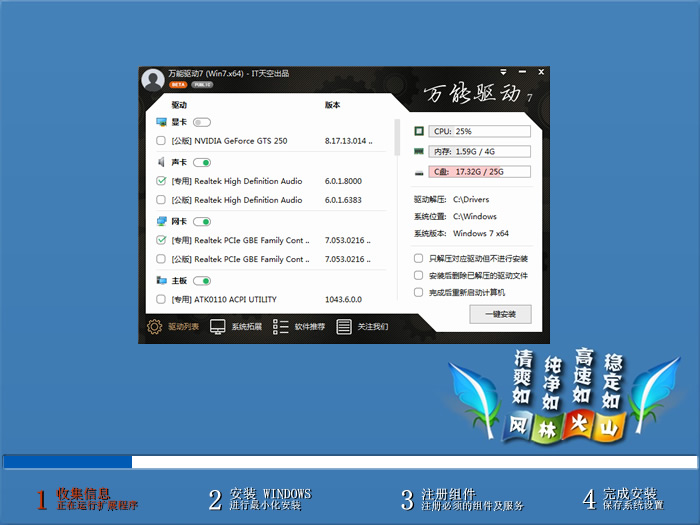The width and height of the screenshot is (700, 525).
Task: Click version 8.17.13.014 text
Action: 348,141
